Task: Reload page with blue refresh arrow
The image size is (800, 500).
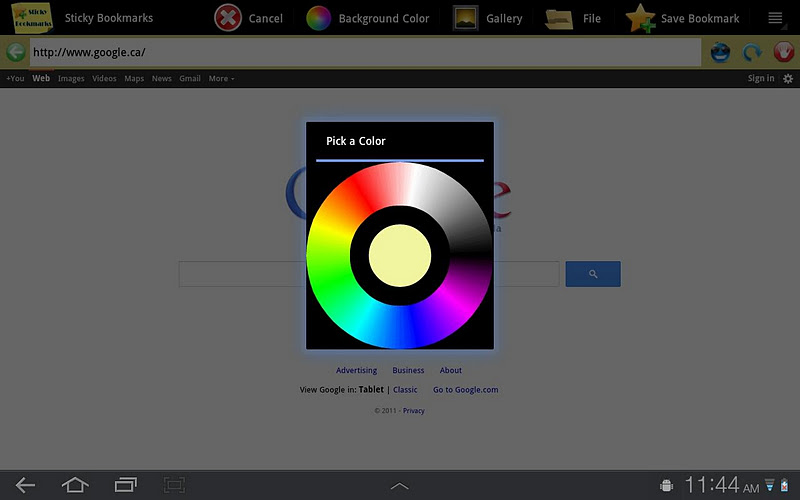Action: tap(752, 52)
